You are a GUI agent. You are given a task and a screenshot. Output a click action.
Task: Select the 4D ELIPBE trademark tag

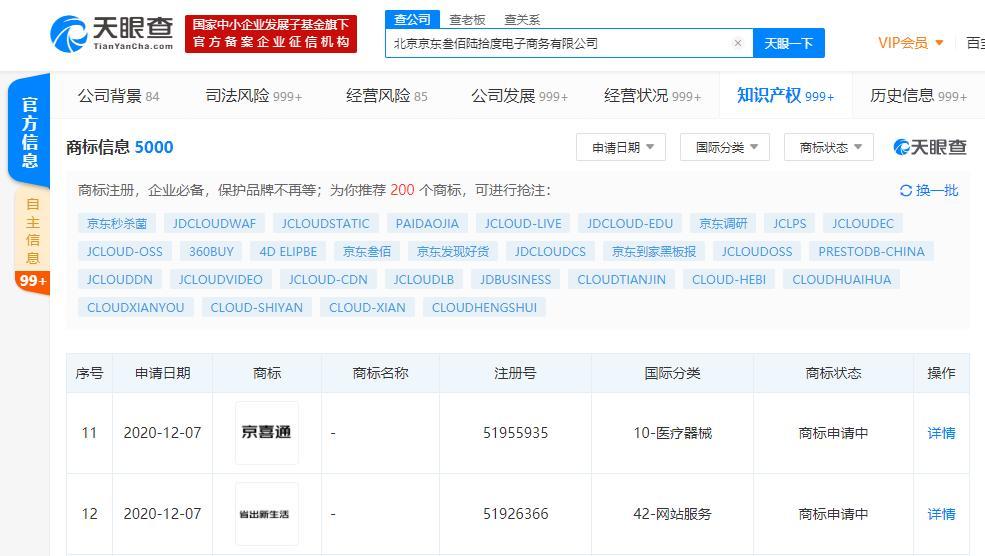coord(288,251)
